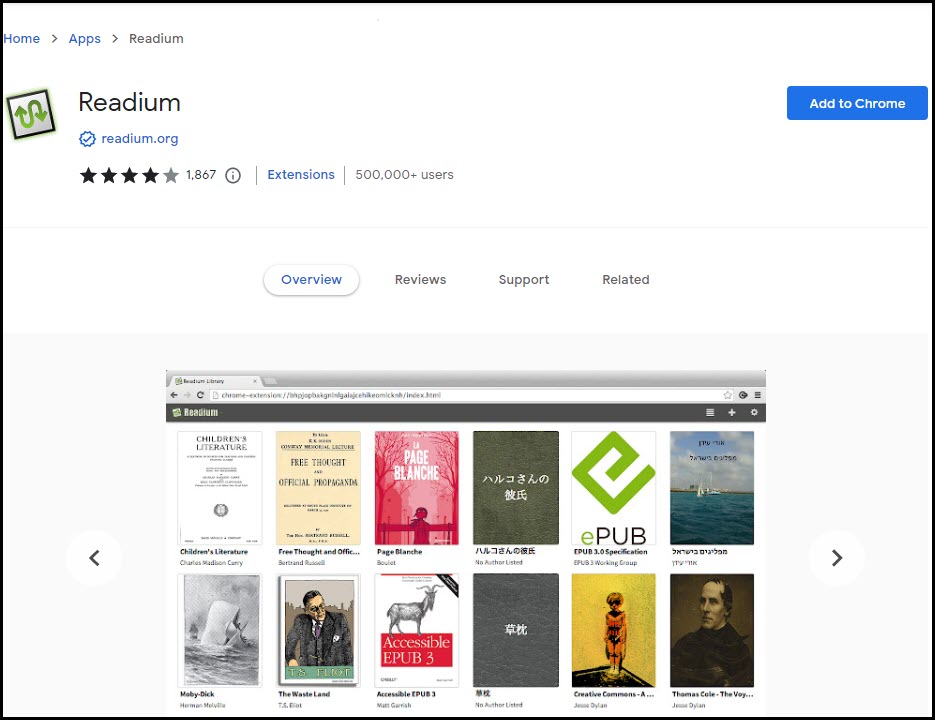935x720 pixels.
Task: Click the reload icon in screenshot browser bar
Action: click(200, 395)
